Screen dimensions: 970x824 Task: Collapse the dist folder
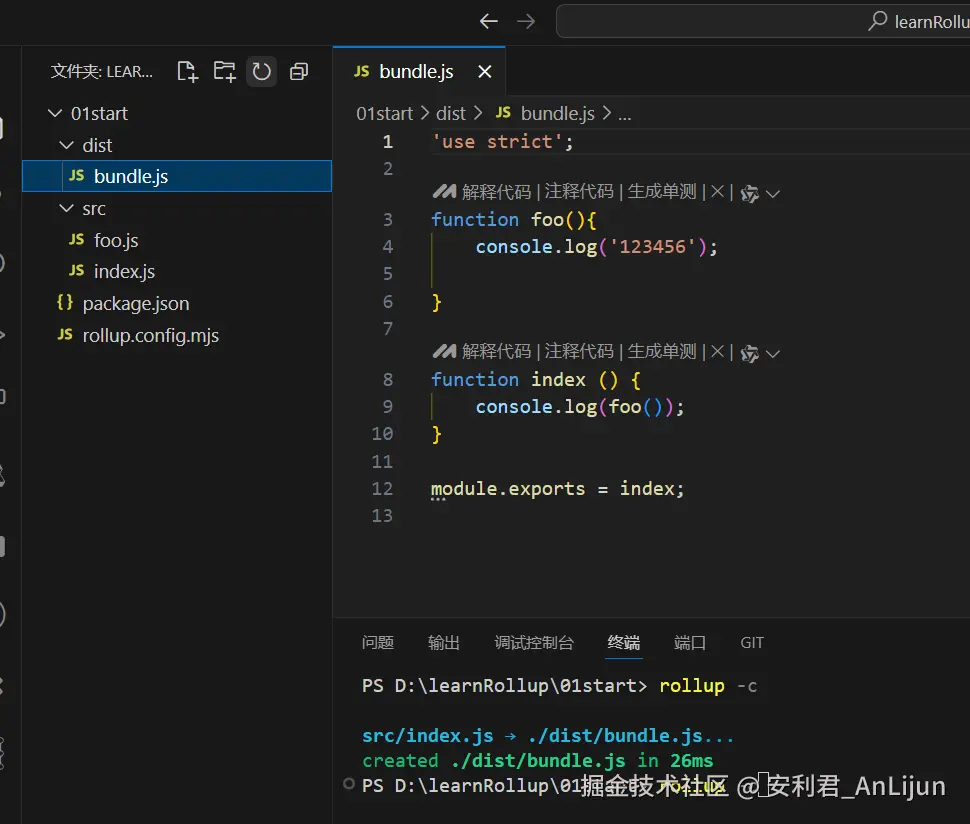(66, 145)
